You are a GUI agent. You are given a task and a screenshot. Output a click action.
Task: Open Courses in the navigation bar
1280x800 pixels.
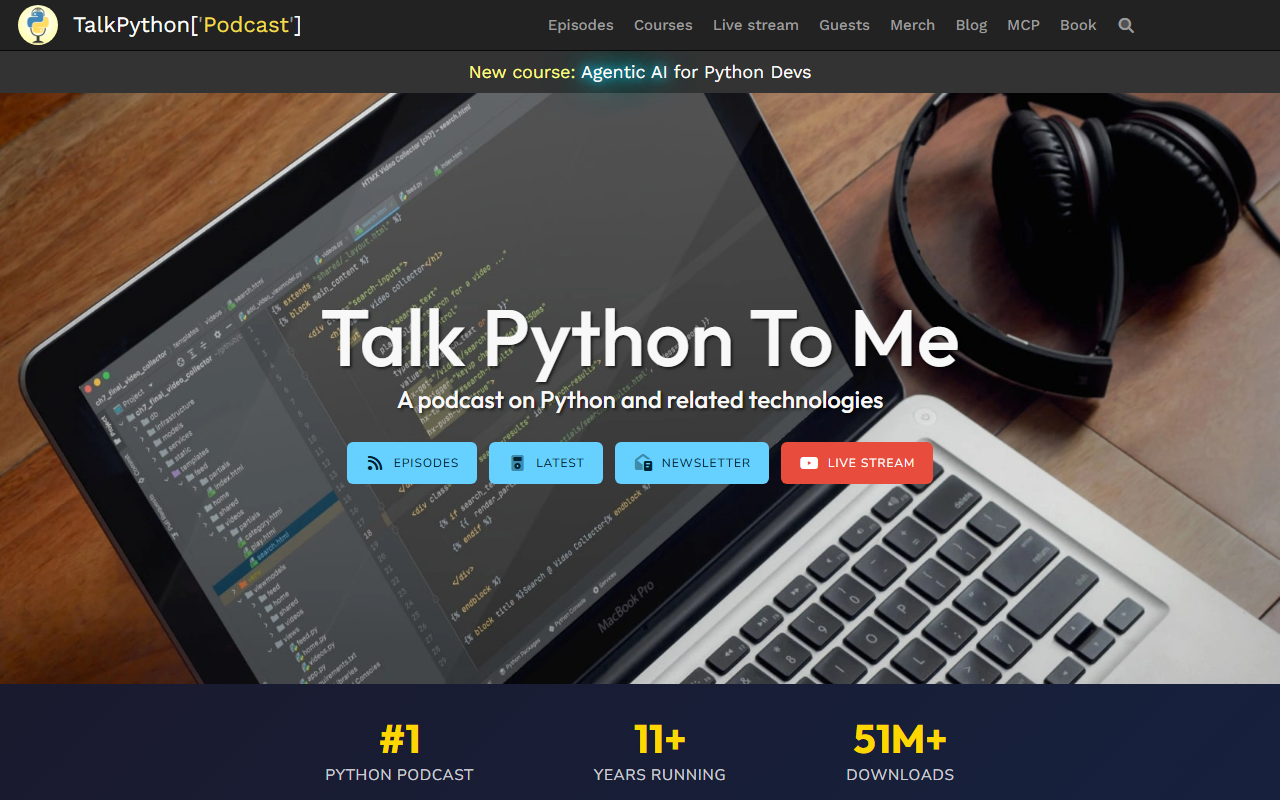click(x=663, y=25)
